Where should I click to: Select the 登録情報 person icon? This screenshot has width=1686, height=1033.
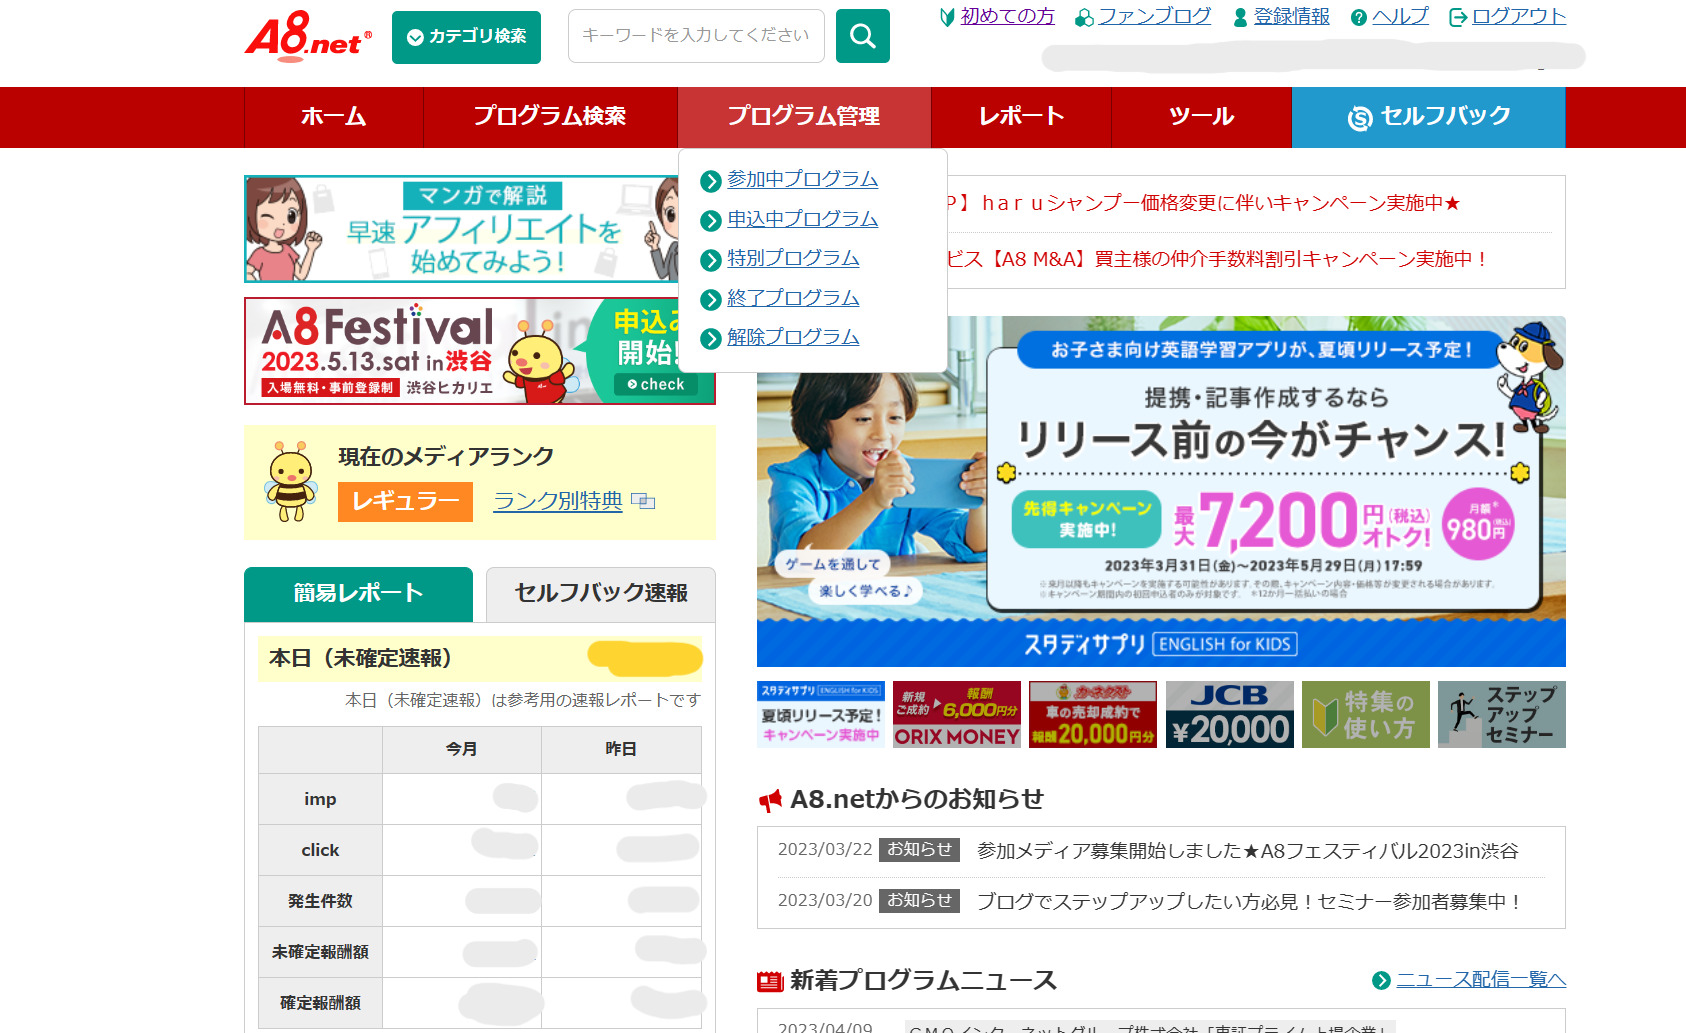click(1238, 16)
